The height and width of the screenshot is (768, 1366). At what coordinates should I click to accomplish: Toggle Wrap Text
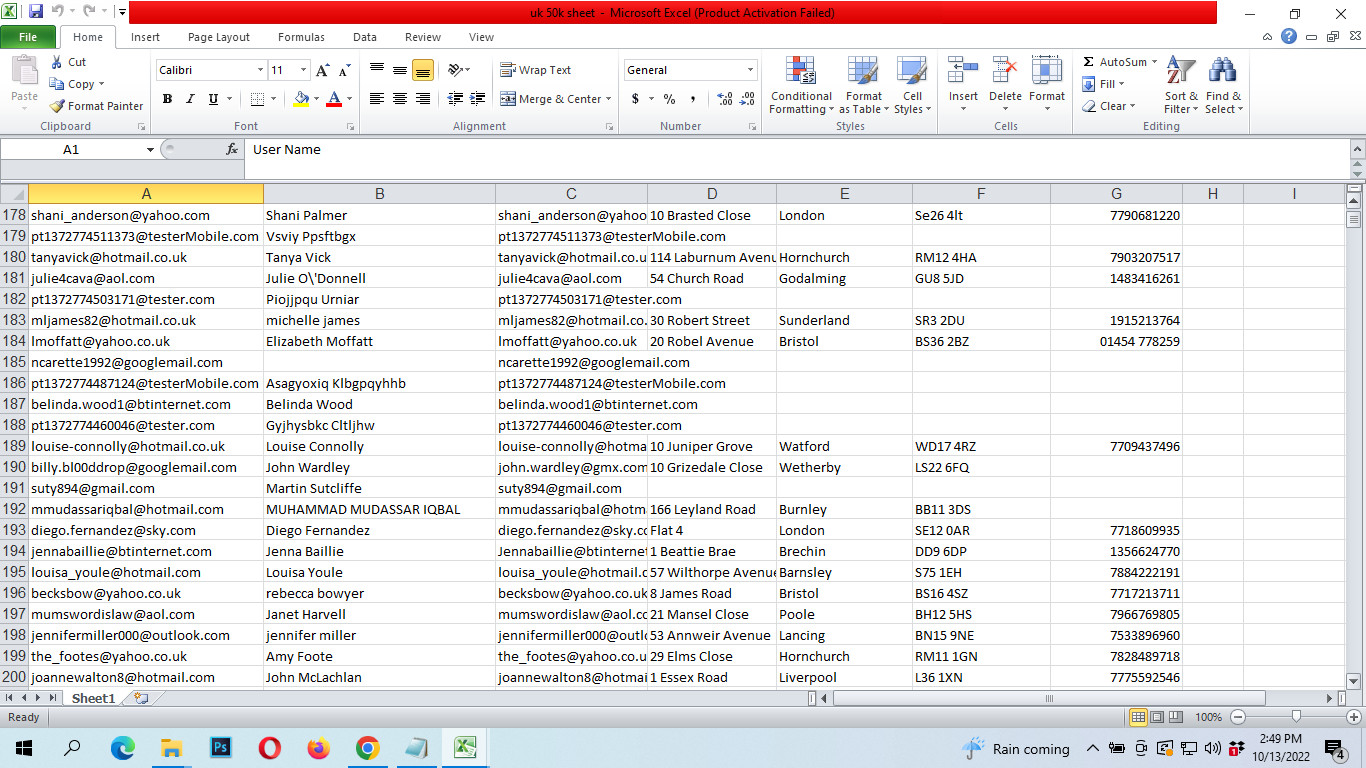click(x=536, y=70)
